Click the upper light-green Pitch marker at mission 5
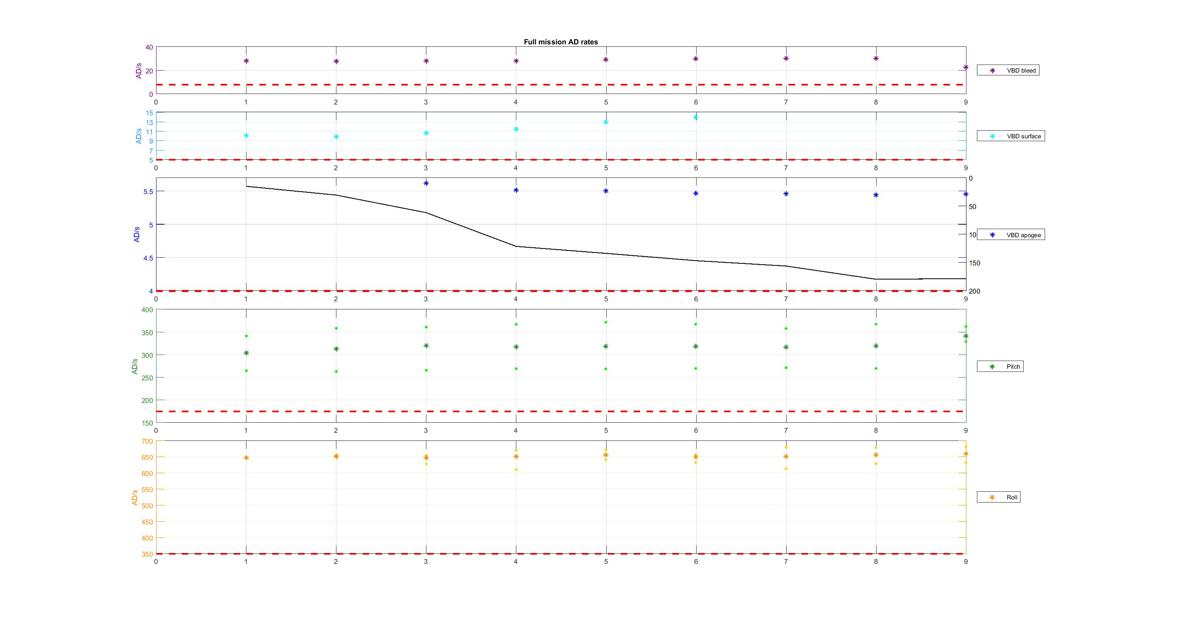This screenshot has height=622, width=1200. point(606,322)
